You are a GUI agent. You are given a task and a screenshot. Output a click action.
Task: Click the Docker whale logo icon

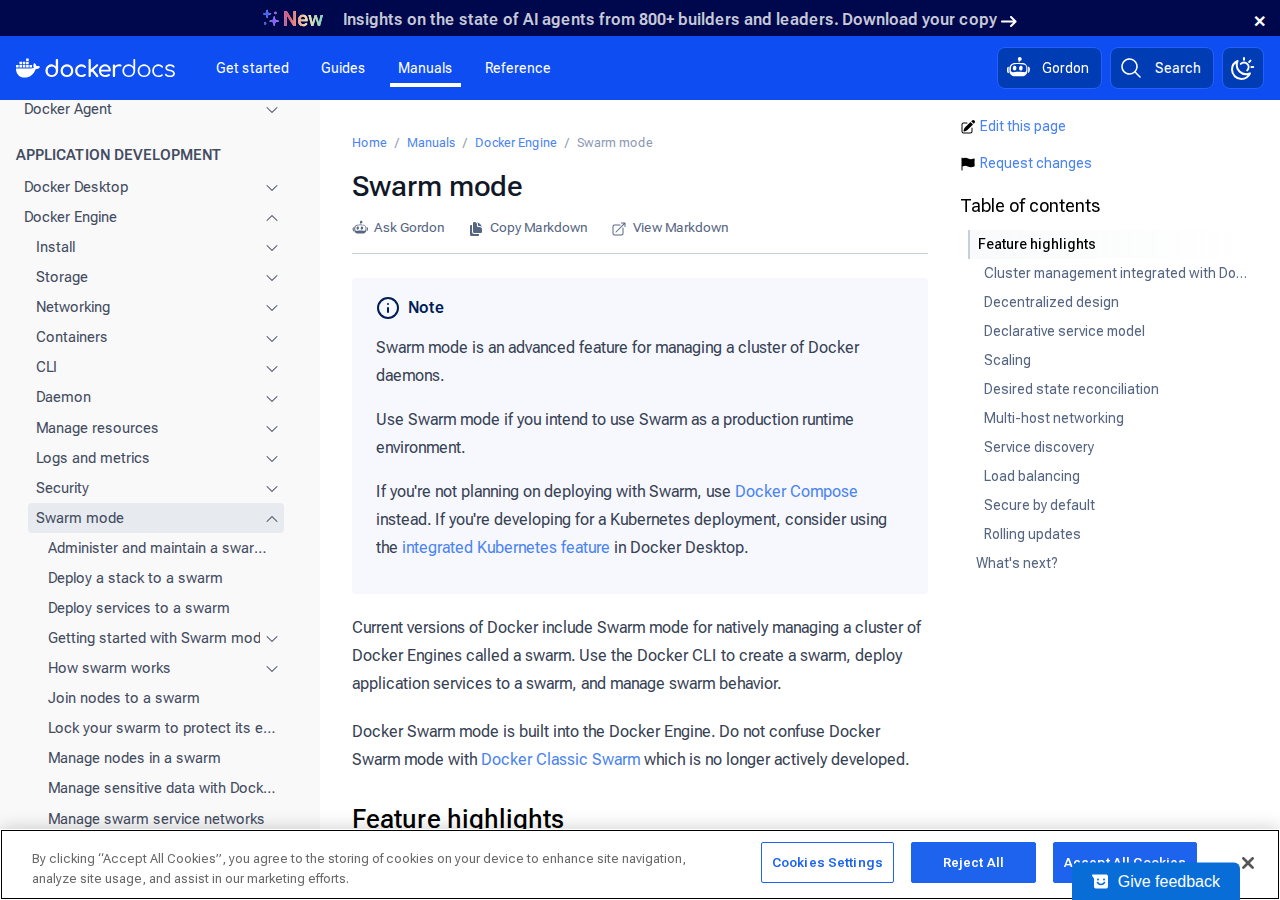click(x=28, y=68)
